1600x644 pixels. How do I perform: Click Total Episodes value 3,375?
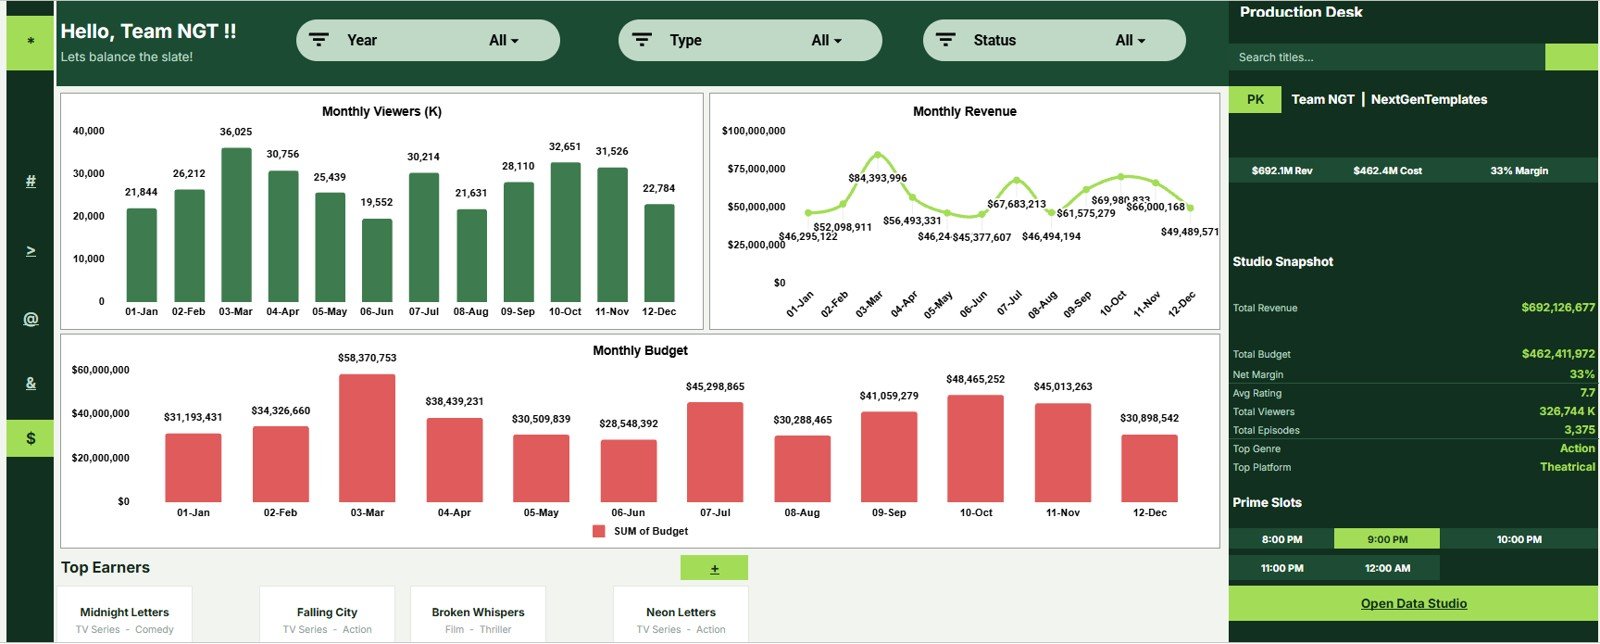point(1580,430)
